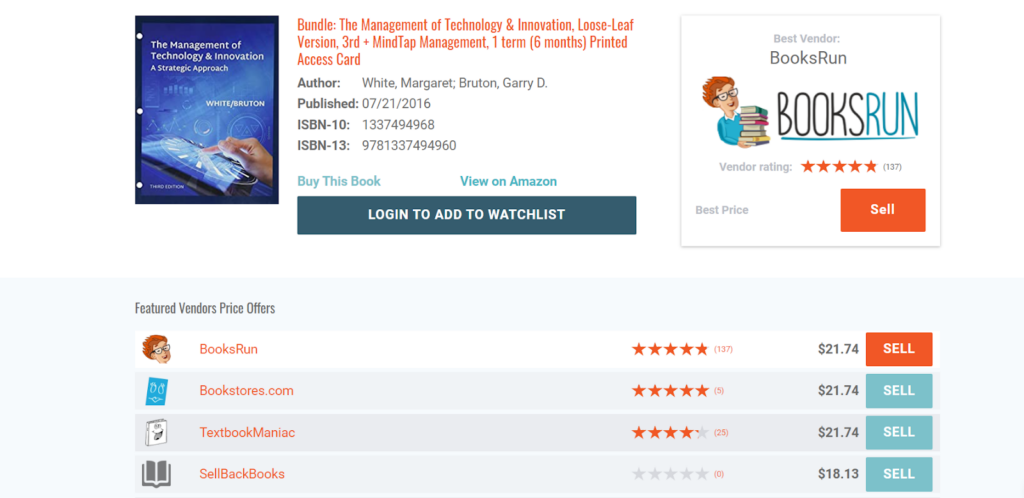Screen dimensions: 1024x498
Task: Click the BooksRun row star rating
Action: [x=670, y=349]
